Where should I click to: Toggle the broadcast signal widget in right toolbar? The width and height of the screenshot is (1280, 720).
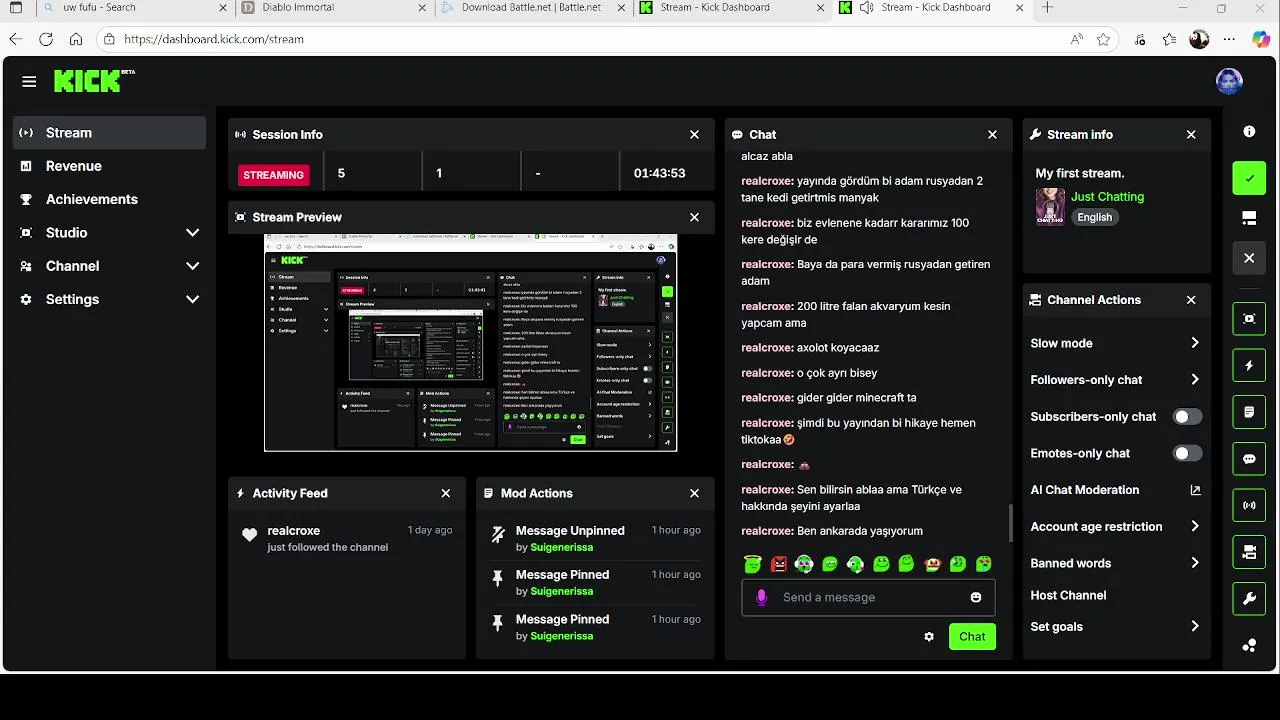[1249, 505]
